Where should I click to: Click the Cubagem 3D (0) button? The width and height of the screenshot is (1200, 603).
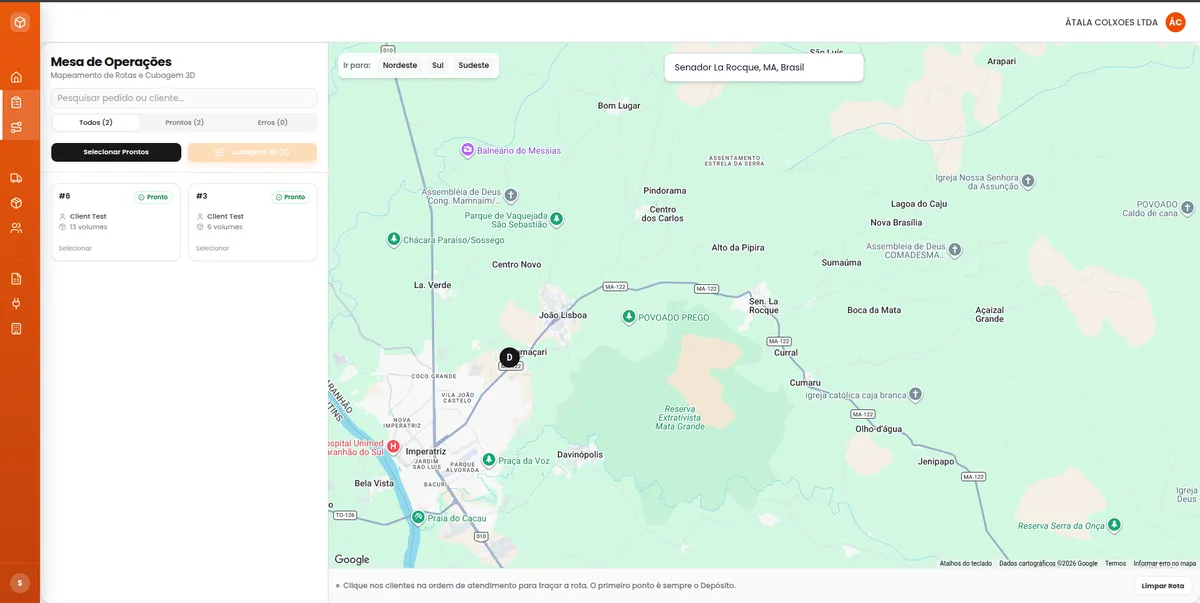coord(252,152)
